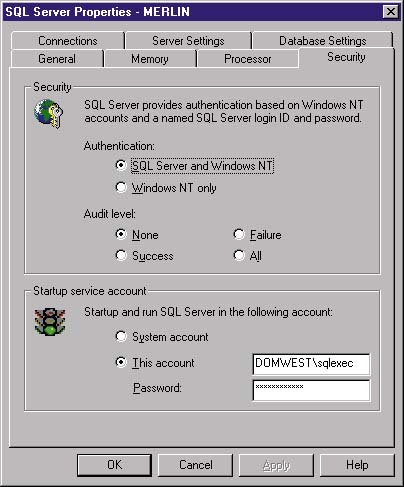Open the Server Settings tab
Viewport: 404px width, 487px height.
(188, 41)
